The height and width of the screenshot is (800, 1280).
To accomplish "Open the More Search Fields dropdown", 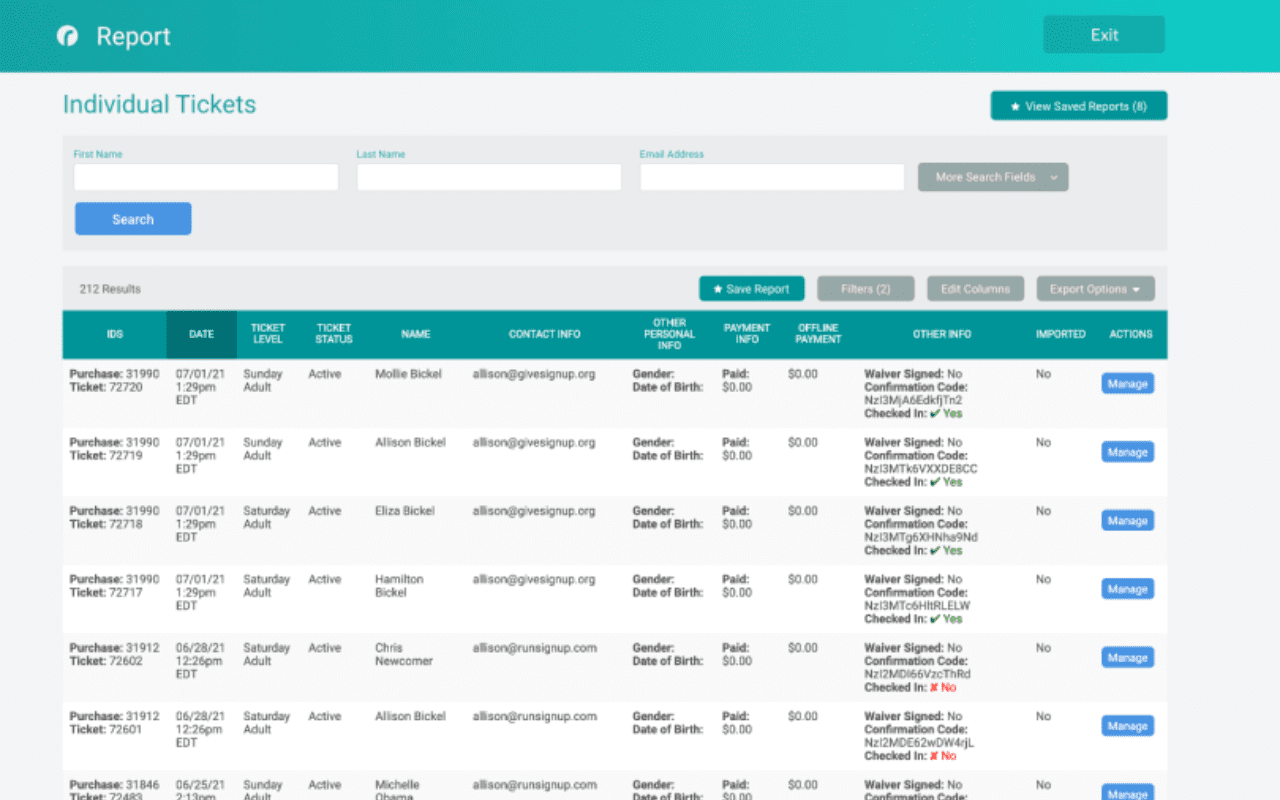I will coord(992,176).
